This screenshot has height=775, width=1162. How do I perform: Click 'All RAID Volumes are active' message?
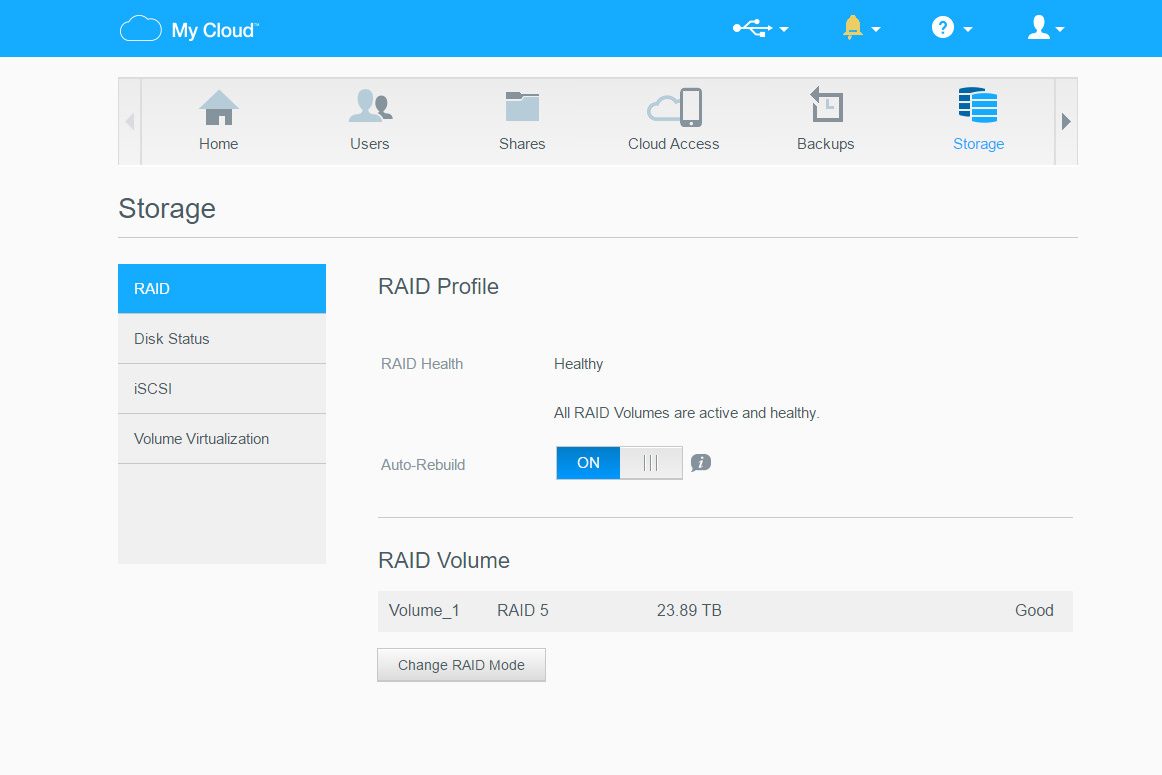(x=686, y=413)
